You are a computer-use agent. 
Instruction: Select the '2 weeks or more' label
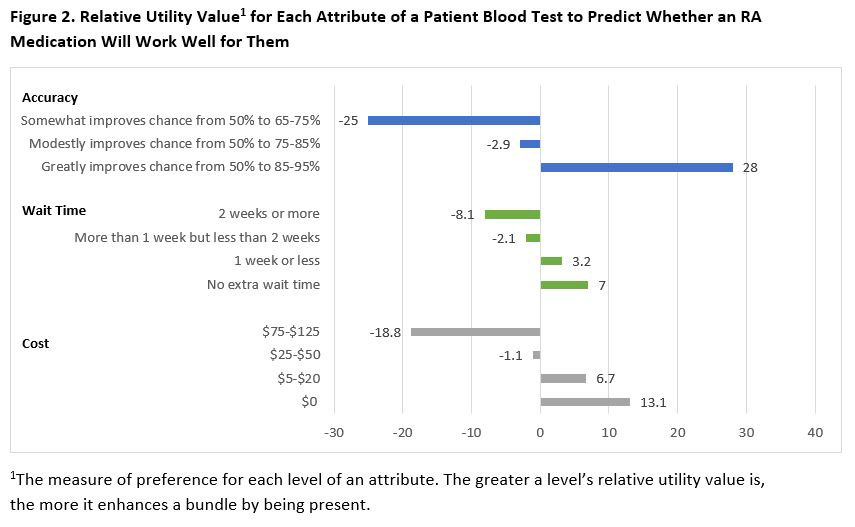point(269,214)
